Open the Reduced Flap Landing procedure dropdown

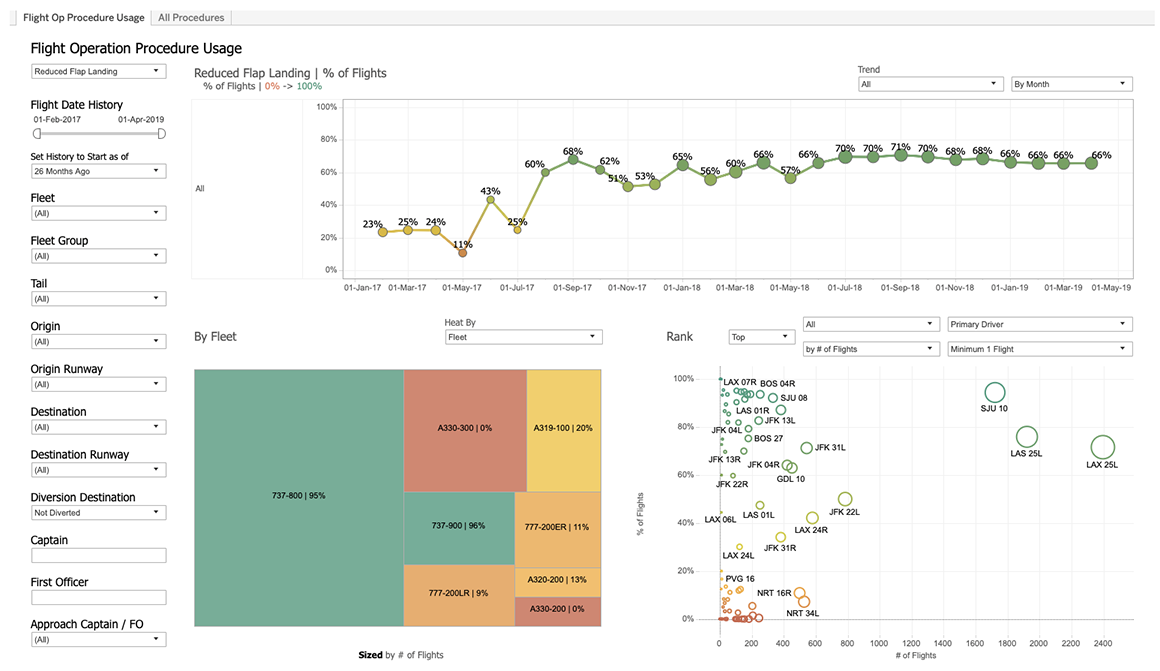point(98,71)
